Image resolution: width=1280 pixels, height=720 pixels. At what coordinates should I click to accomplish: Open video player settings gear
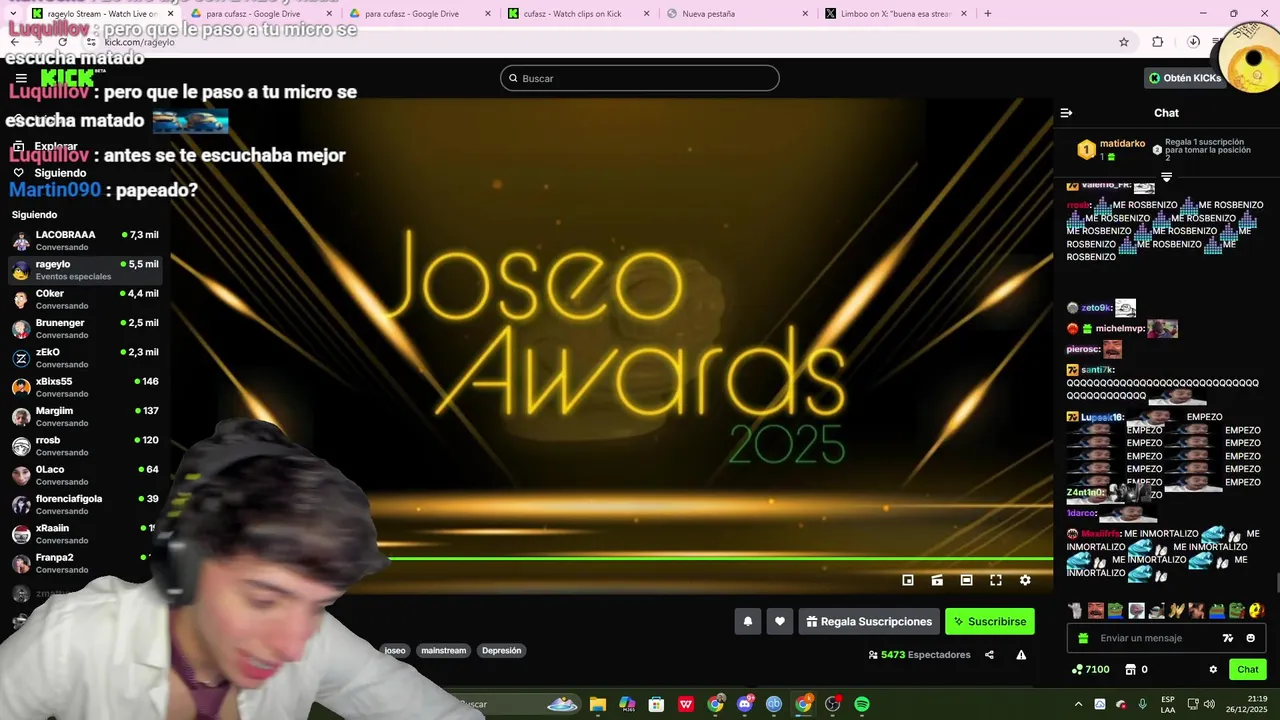(1025, 580)
